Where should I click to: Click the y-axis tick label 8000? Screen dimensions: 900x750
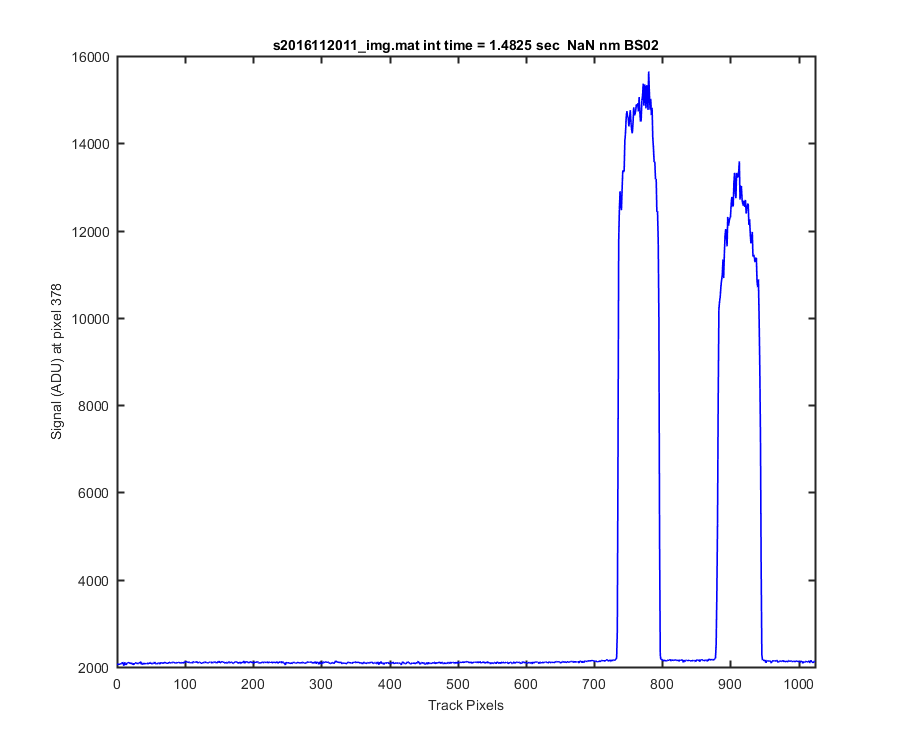click(x=94, y=406)
